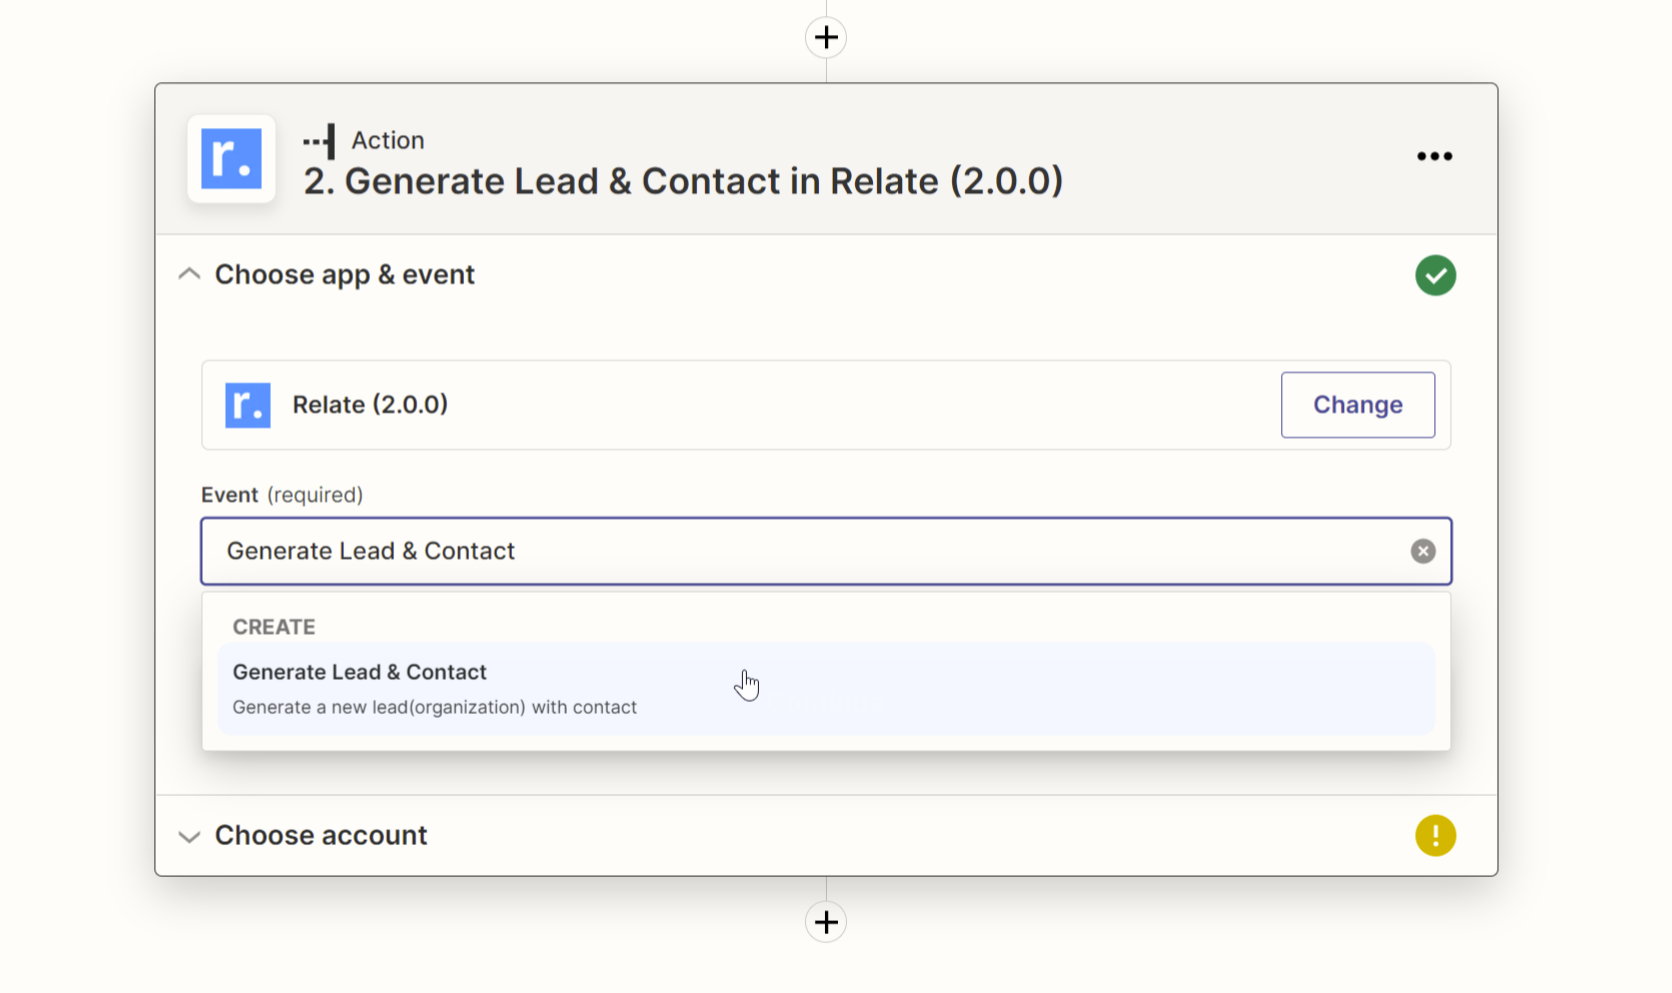Click the Change button for the Relate app
The height and width of the screenshot is (993, 1672).
(x=1357, y=405)
